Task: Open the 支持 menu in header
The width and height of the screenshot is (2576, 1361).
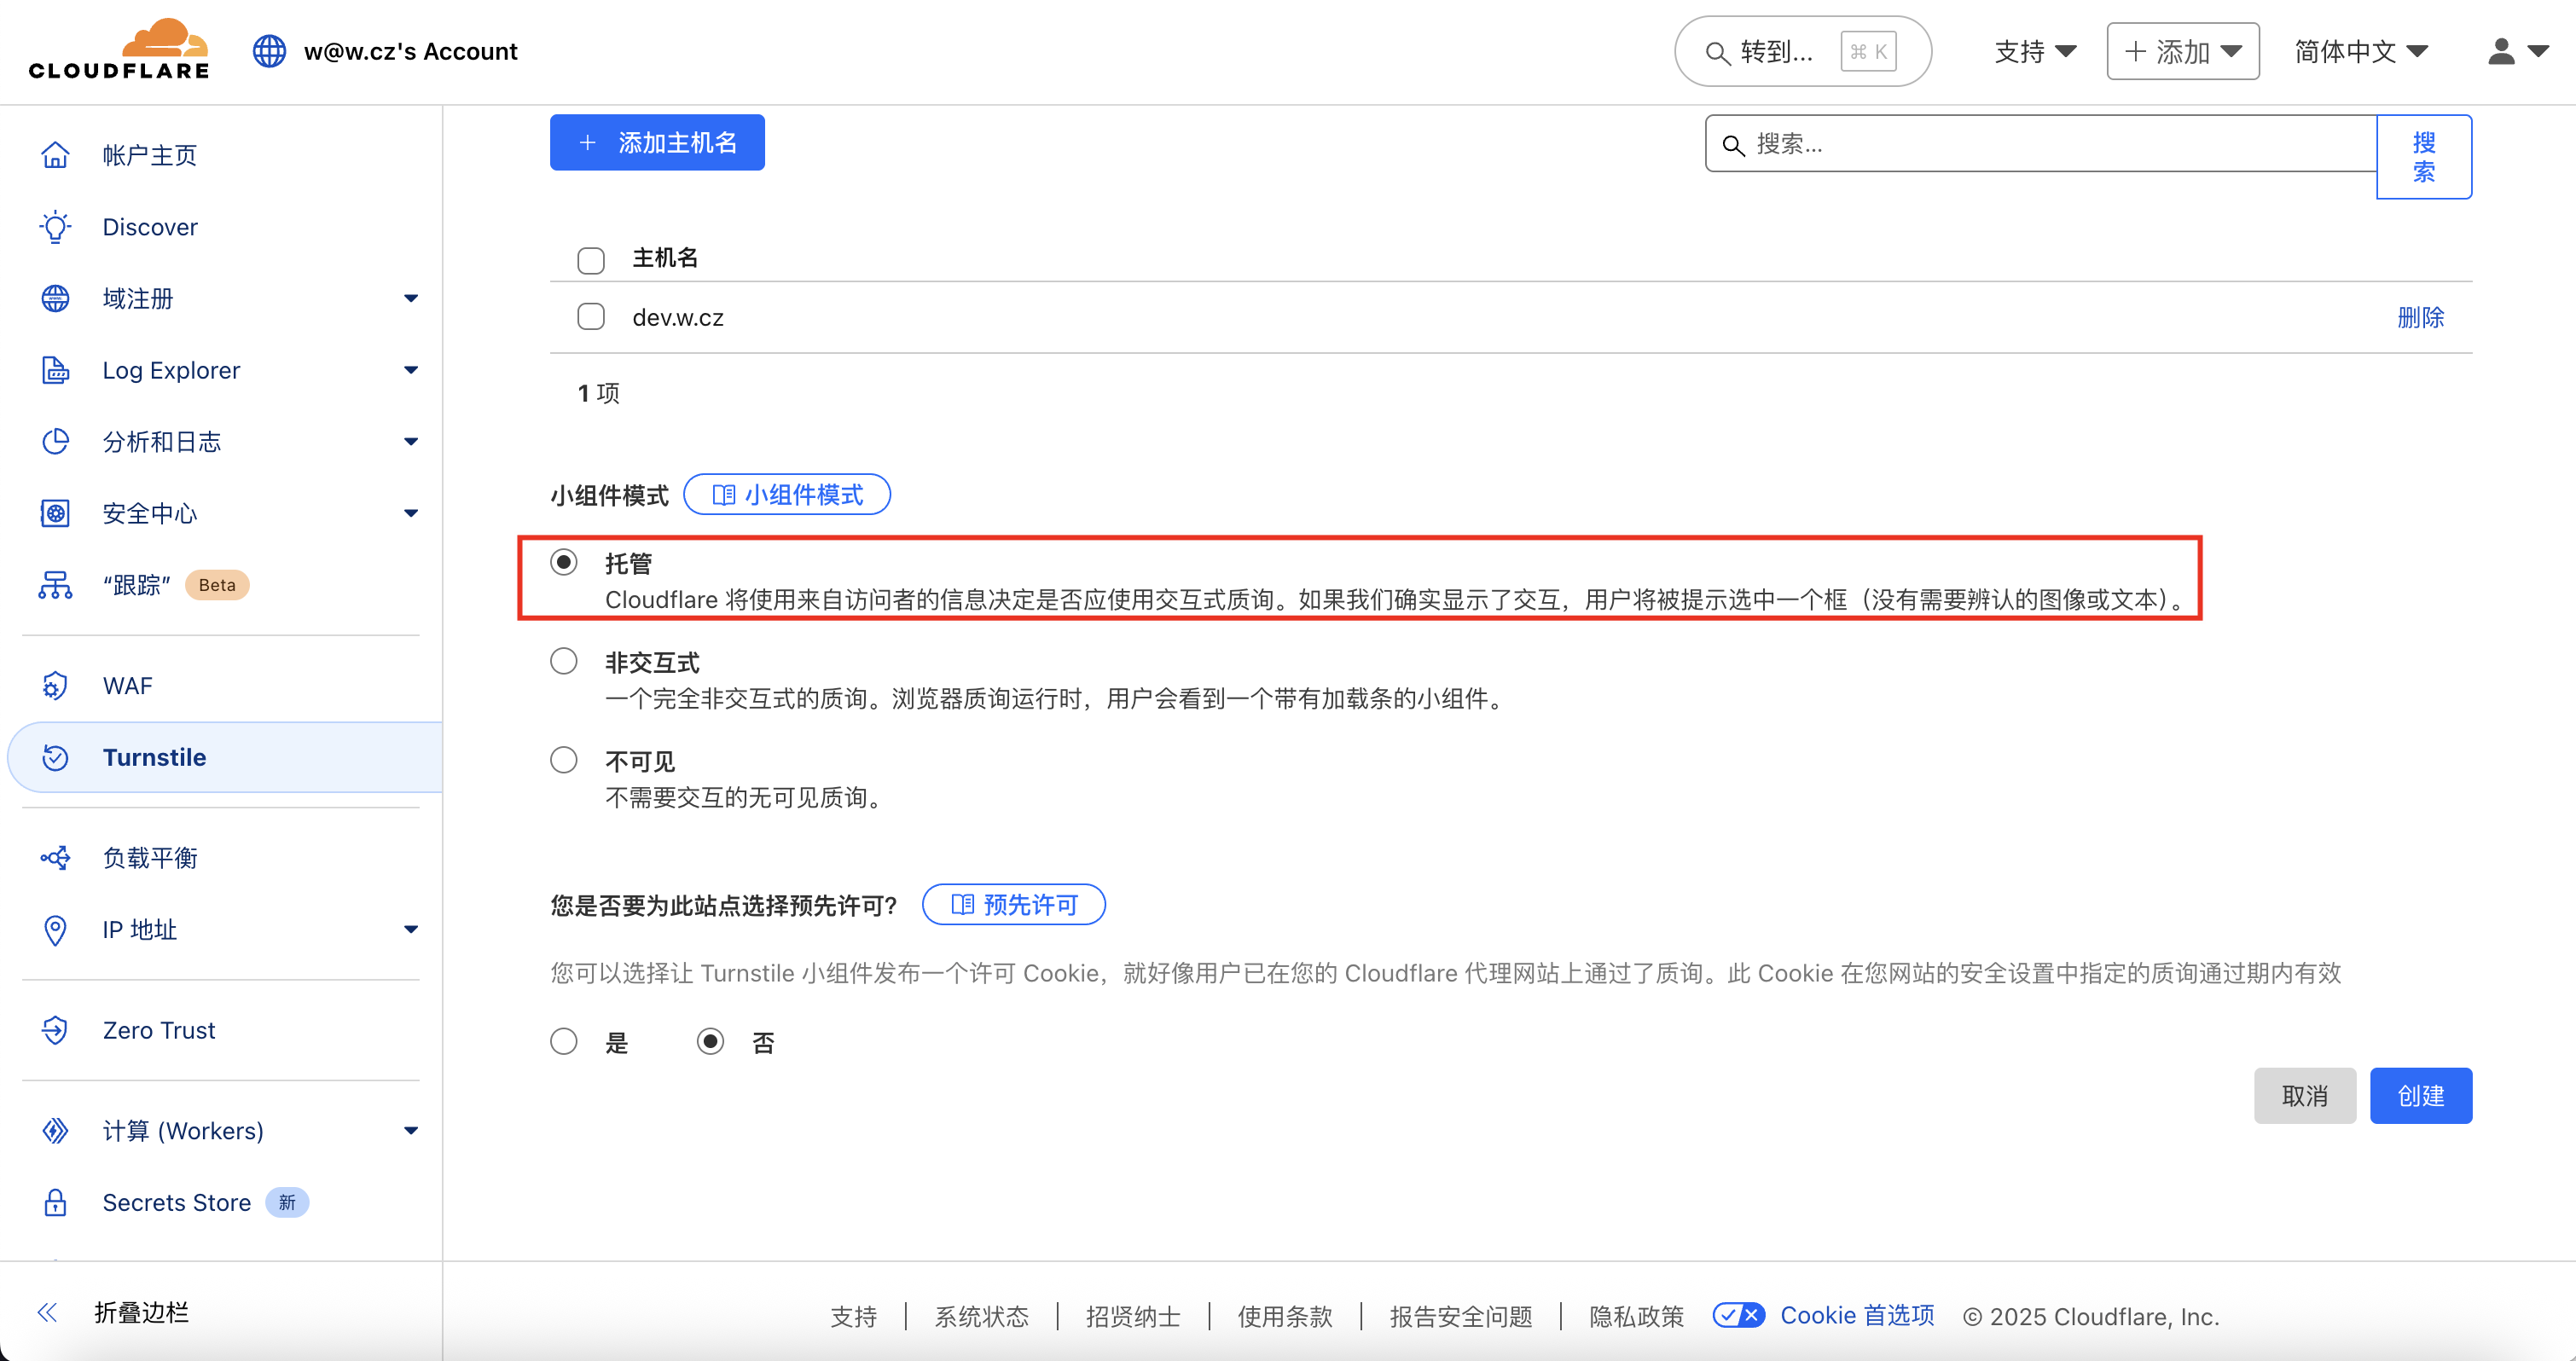Action: [x=2034, y=52]
